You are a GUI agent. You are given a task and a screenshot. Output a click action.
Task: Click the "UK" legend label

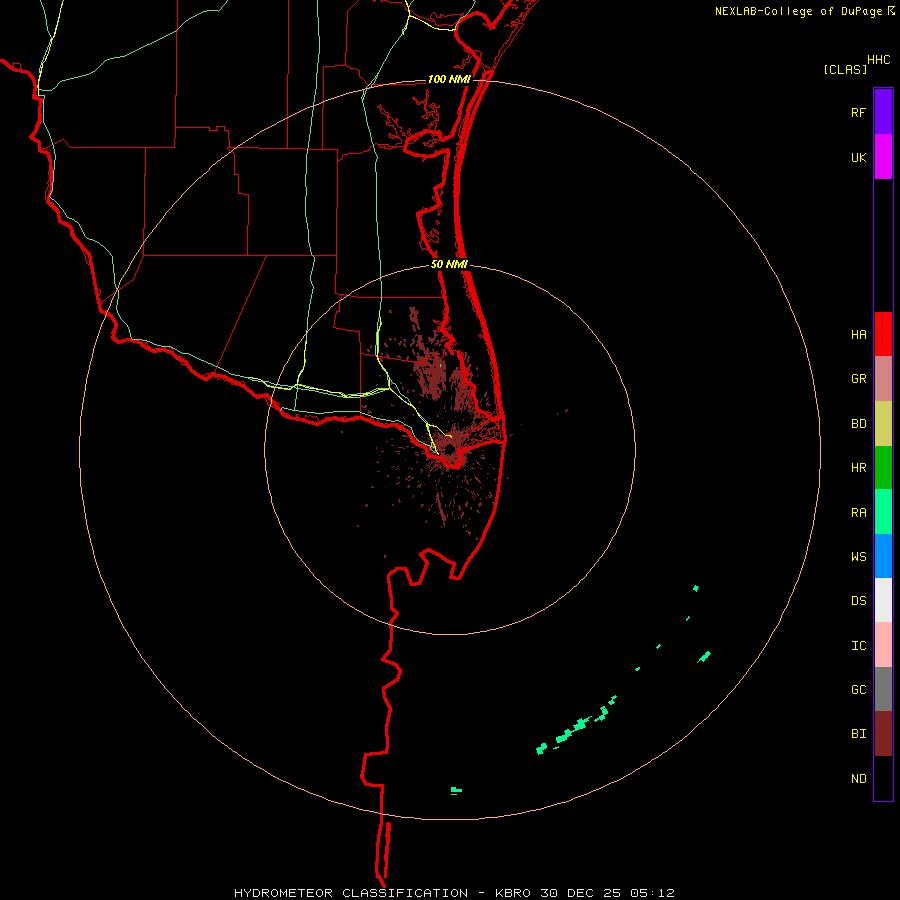click(x=859, y=158)
